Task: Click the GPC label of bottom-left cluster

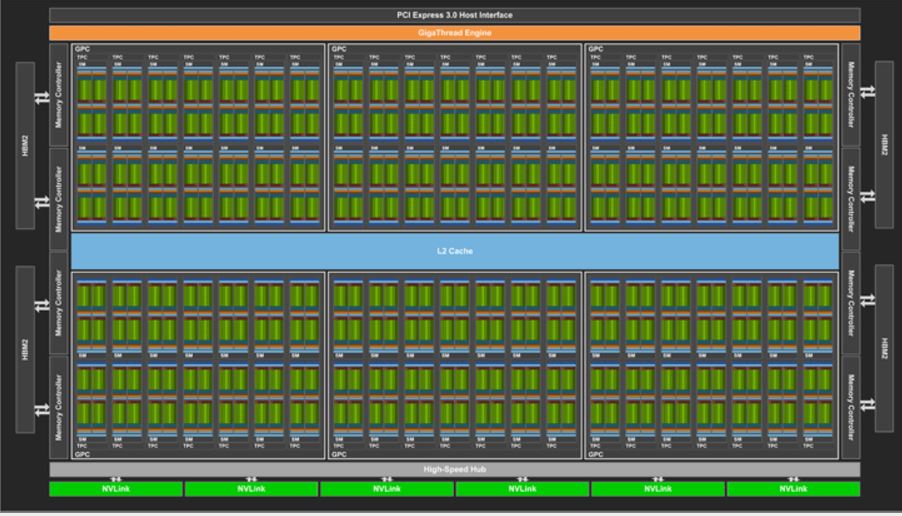Action: 82,454
